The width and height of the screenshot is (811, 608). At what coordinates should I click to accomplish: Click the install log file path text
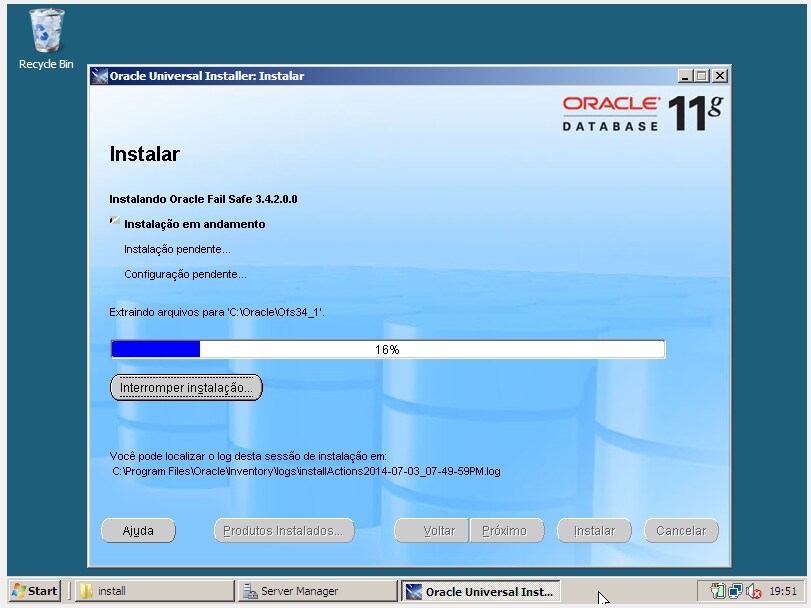tap(304, 470)
